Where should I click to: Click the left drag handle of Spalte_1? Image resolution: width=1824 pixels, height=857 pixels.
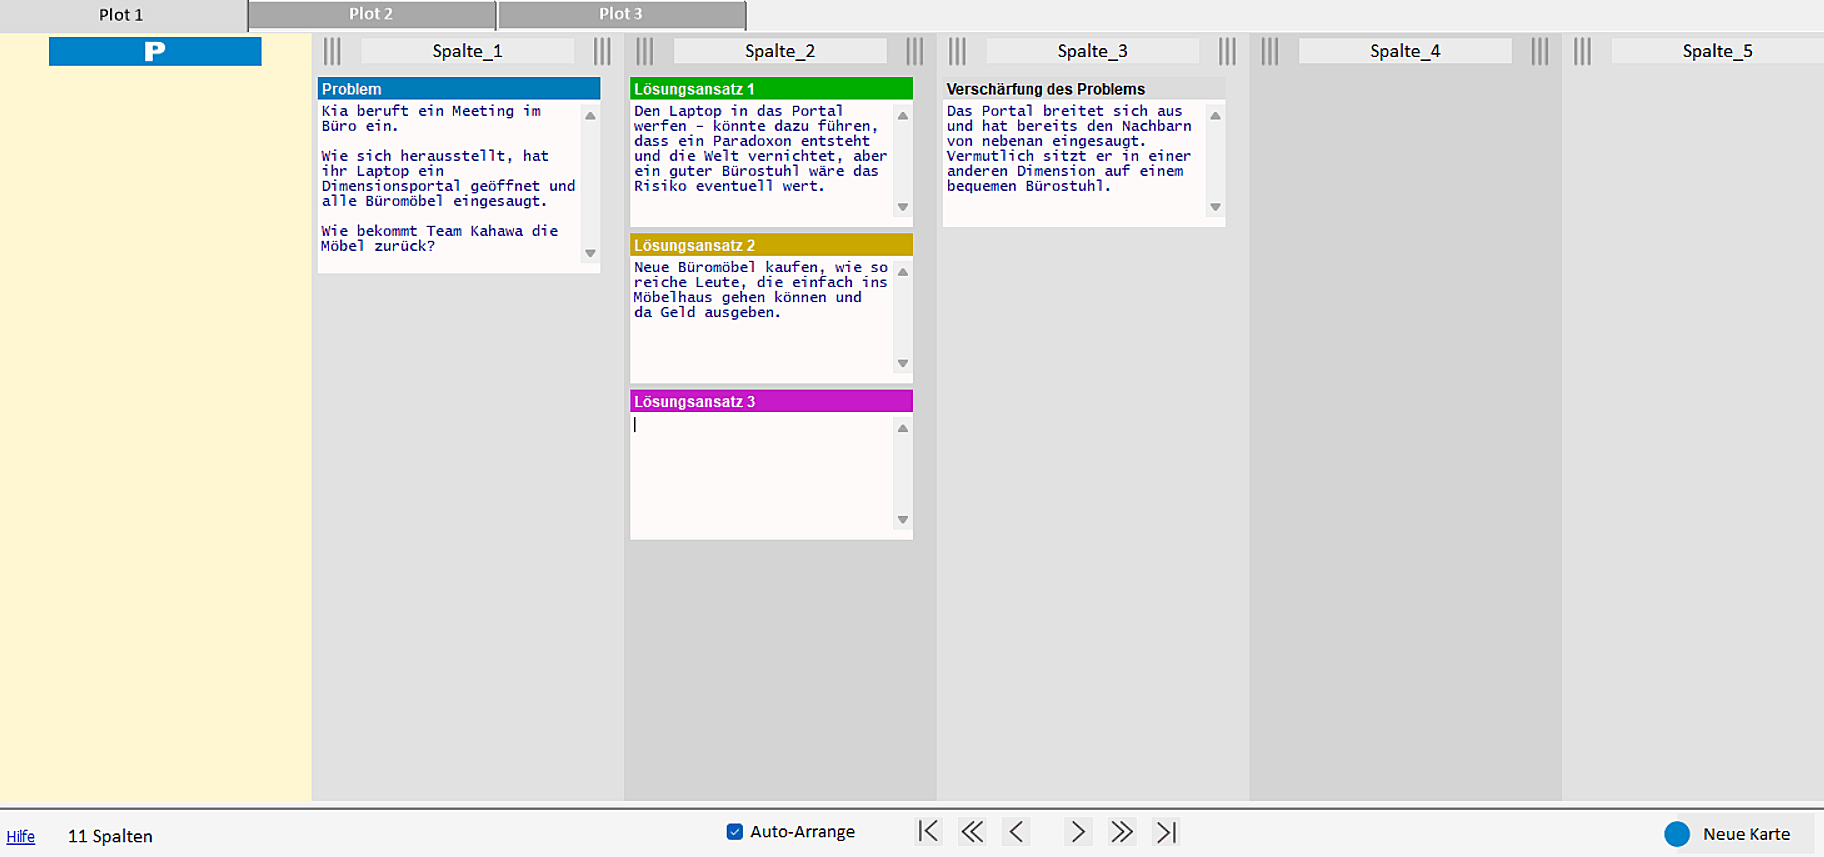[x=332, y=51]
